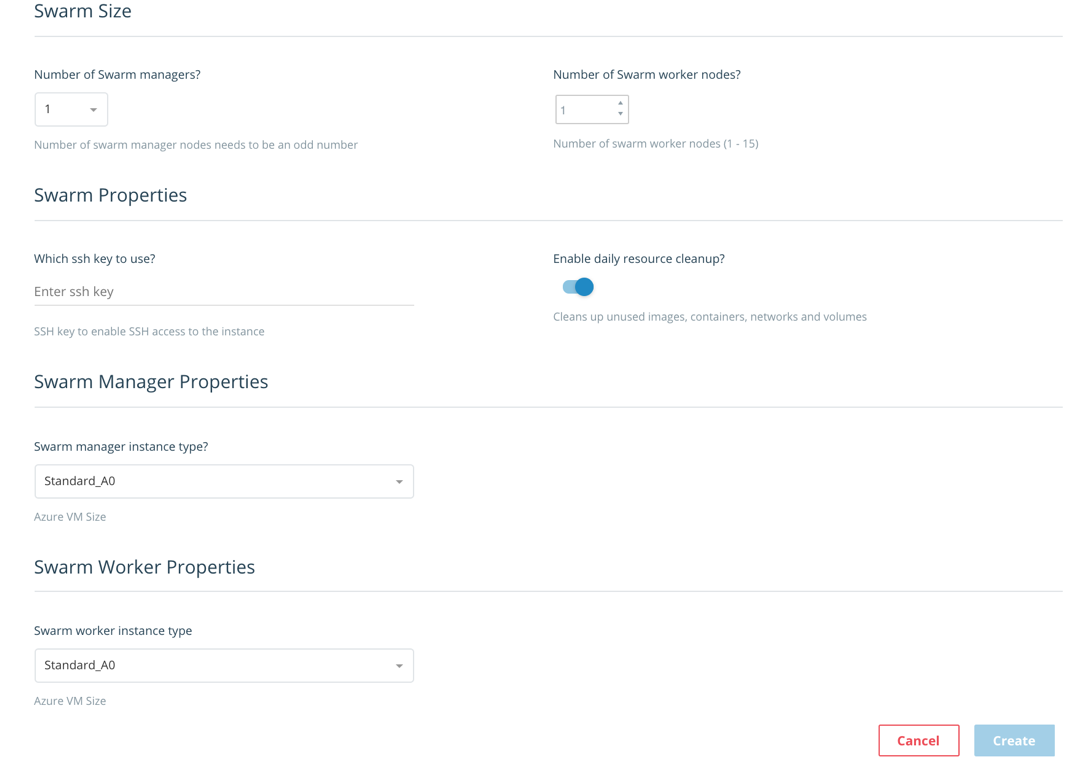
Task: Click the Enable daily resource cleanup label
Action: [639, 259]
